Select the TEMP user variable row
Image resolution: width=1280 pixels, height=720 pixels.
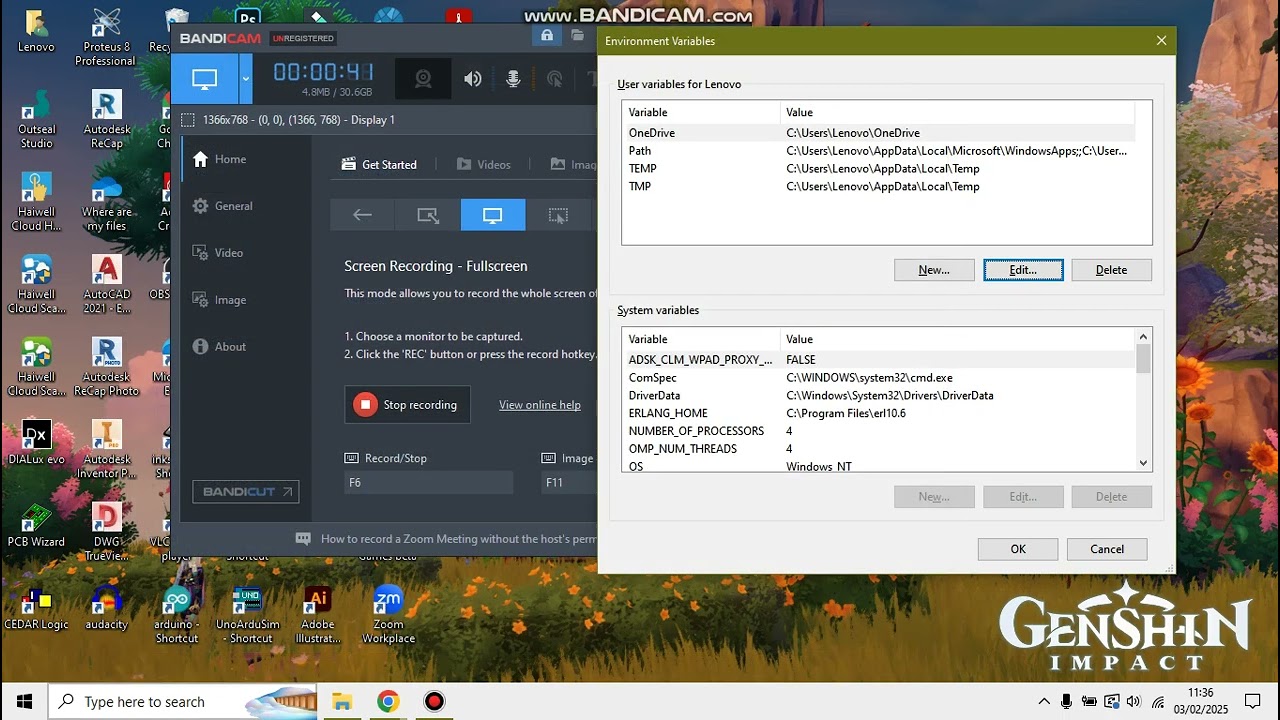coord(878,169)
